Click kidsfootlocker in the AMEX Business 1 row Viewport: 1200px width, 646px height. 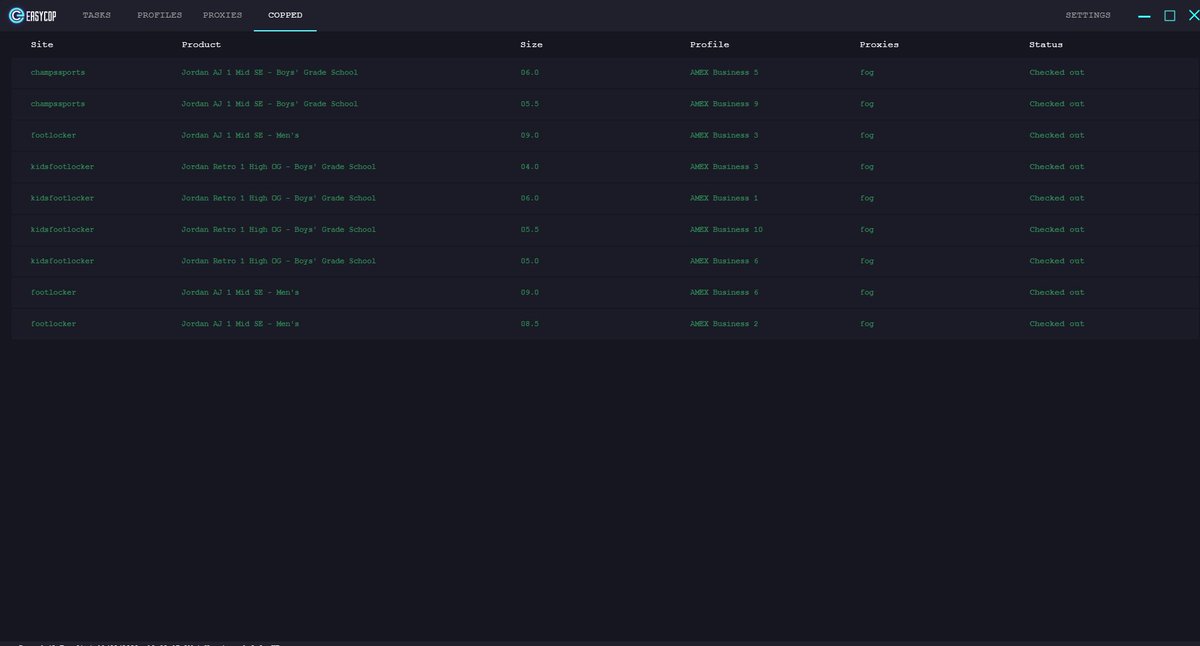coord(63,198)
